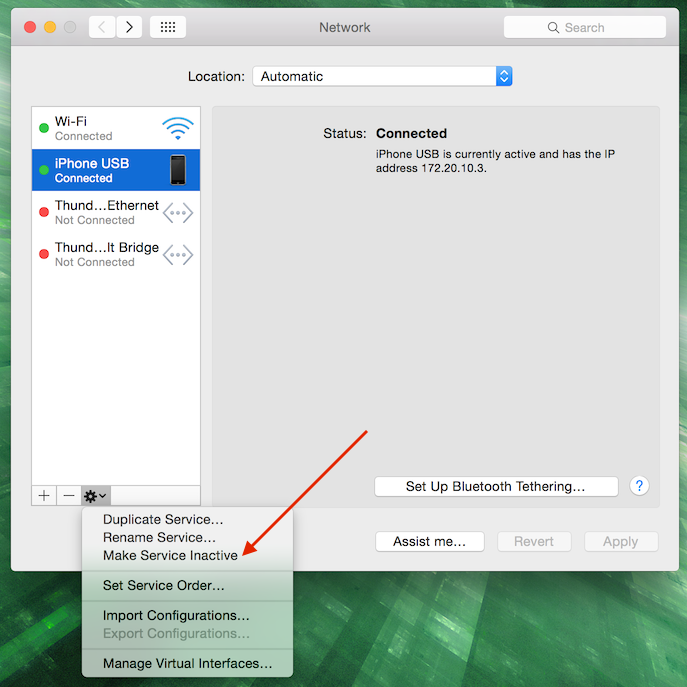Viewport: 687px width, 687px height.
Task: Open the Location dropdown set to Automatic
Action: (x=382, y=76)
